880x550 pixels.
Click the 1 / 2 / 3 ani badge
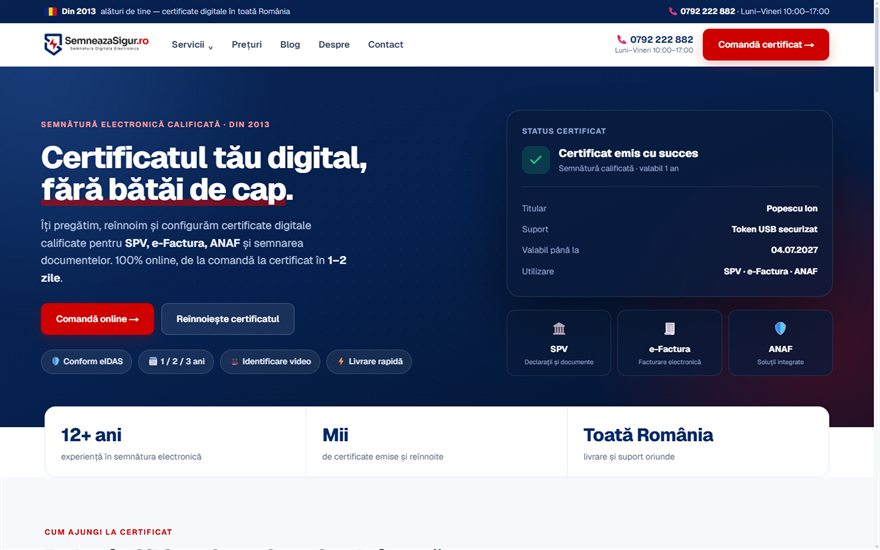(176, 361)
